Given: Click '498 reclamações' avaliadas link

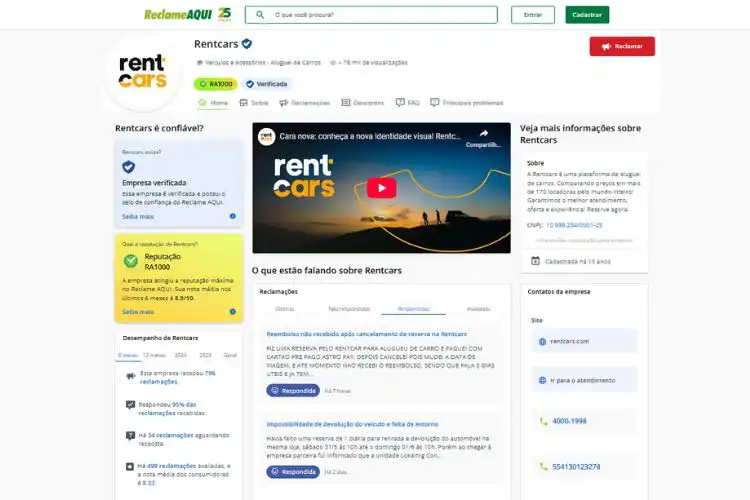Looking at the screenshot, I should [171, 466].
